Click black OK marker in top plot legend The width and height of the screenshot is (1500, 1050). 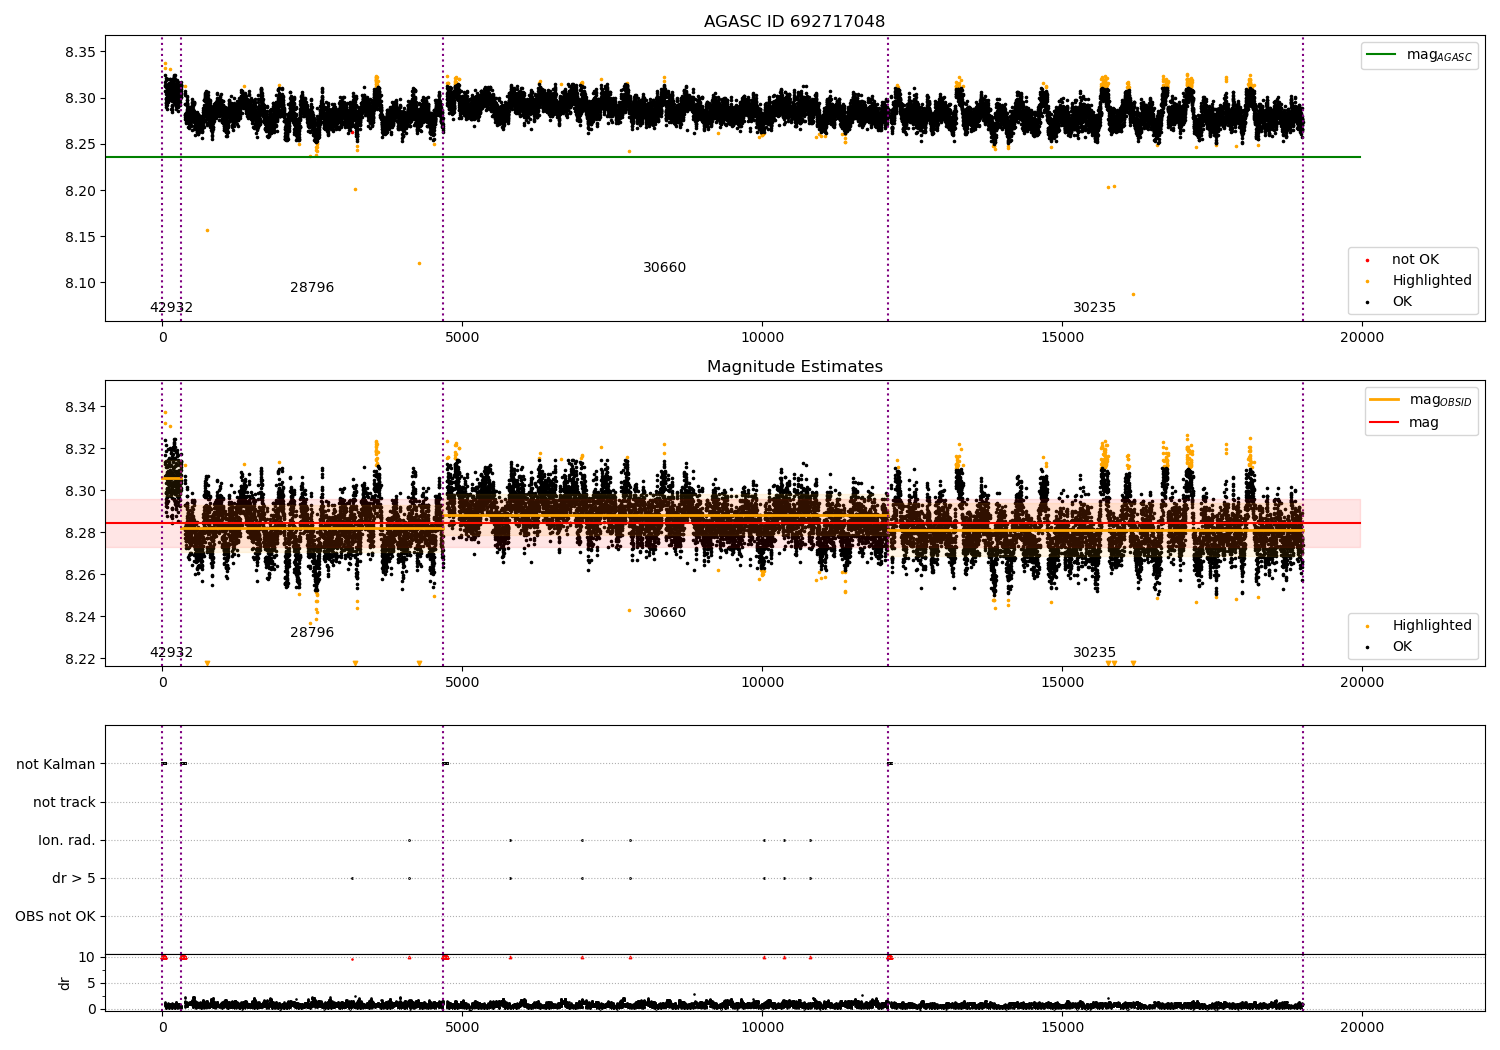[x=1367, y=302]
